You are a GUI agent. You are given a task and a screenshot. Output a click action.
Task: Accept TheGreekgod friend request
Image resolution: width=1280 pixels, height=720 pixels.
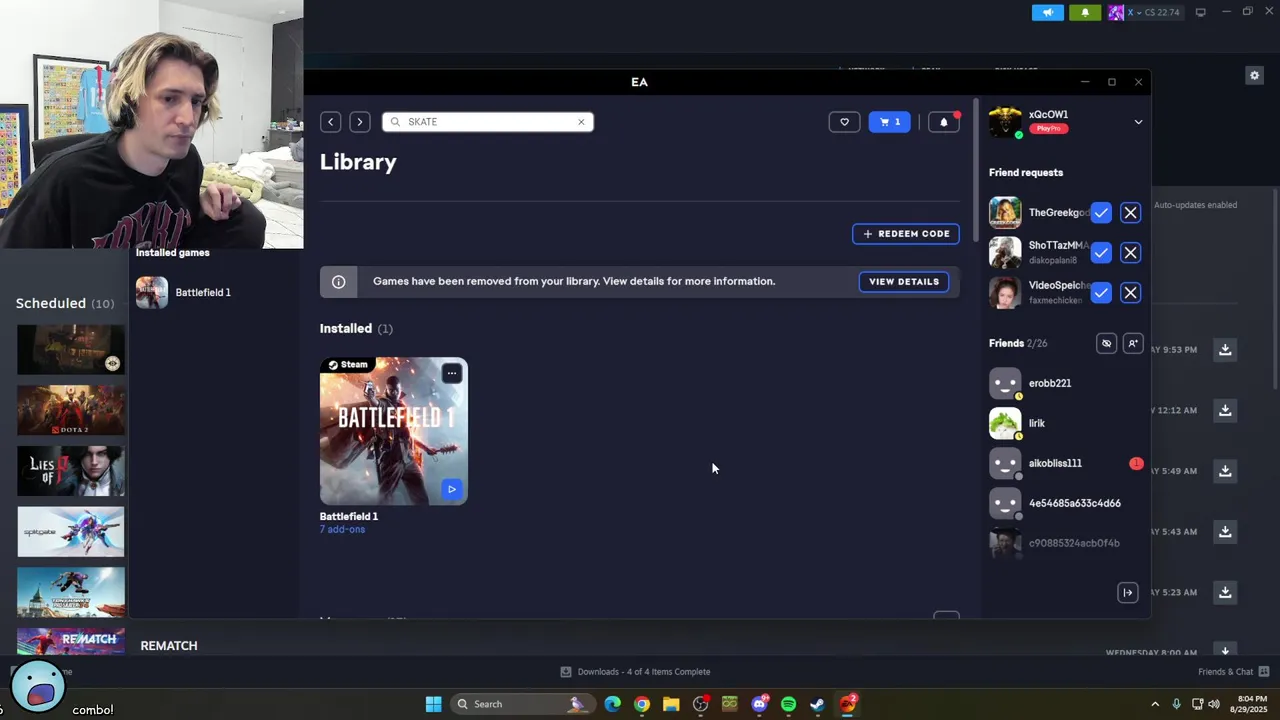tap(1101, 213)
